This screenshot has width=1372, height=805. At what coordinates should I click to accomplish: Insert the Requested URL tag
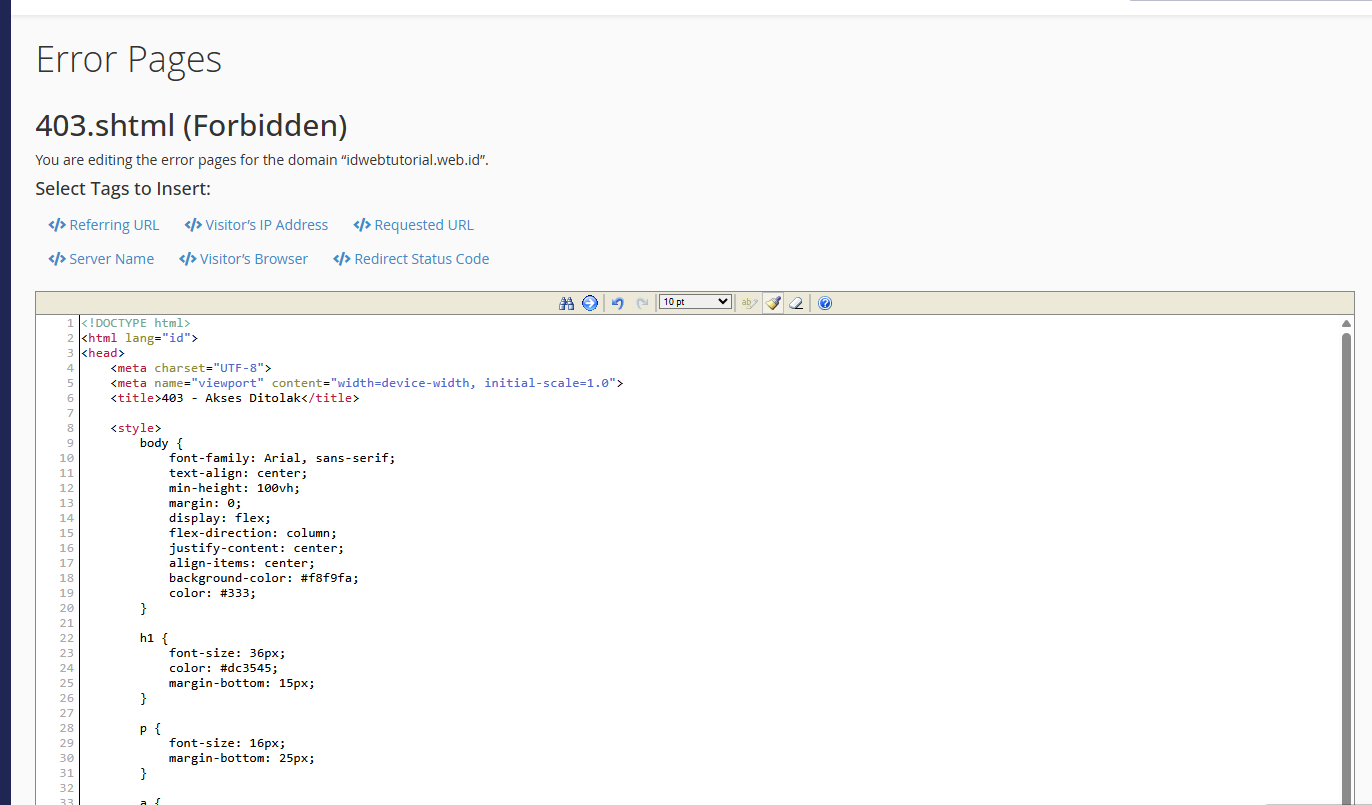point(414,225)
